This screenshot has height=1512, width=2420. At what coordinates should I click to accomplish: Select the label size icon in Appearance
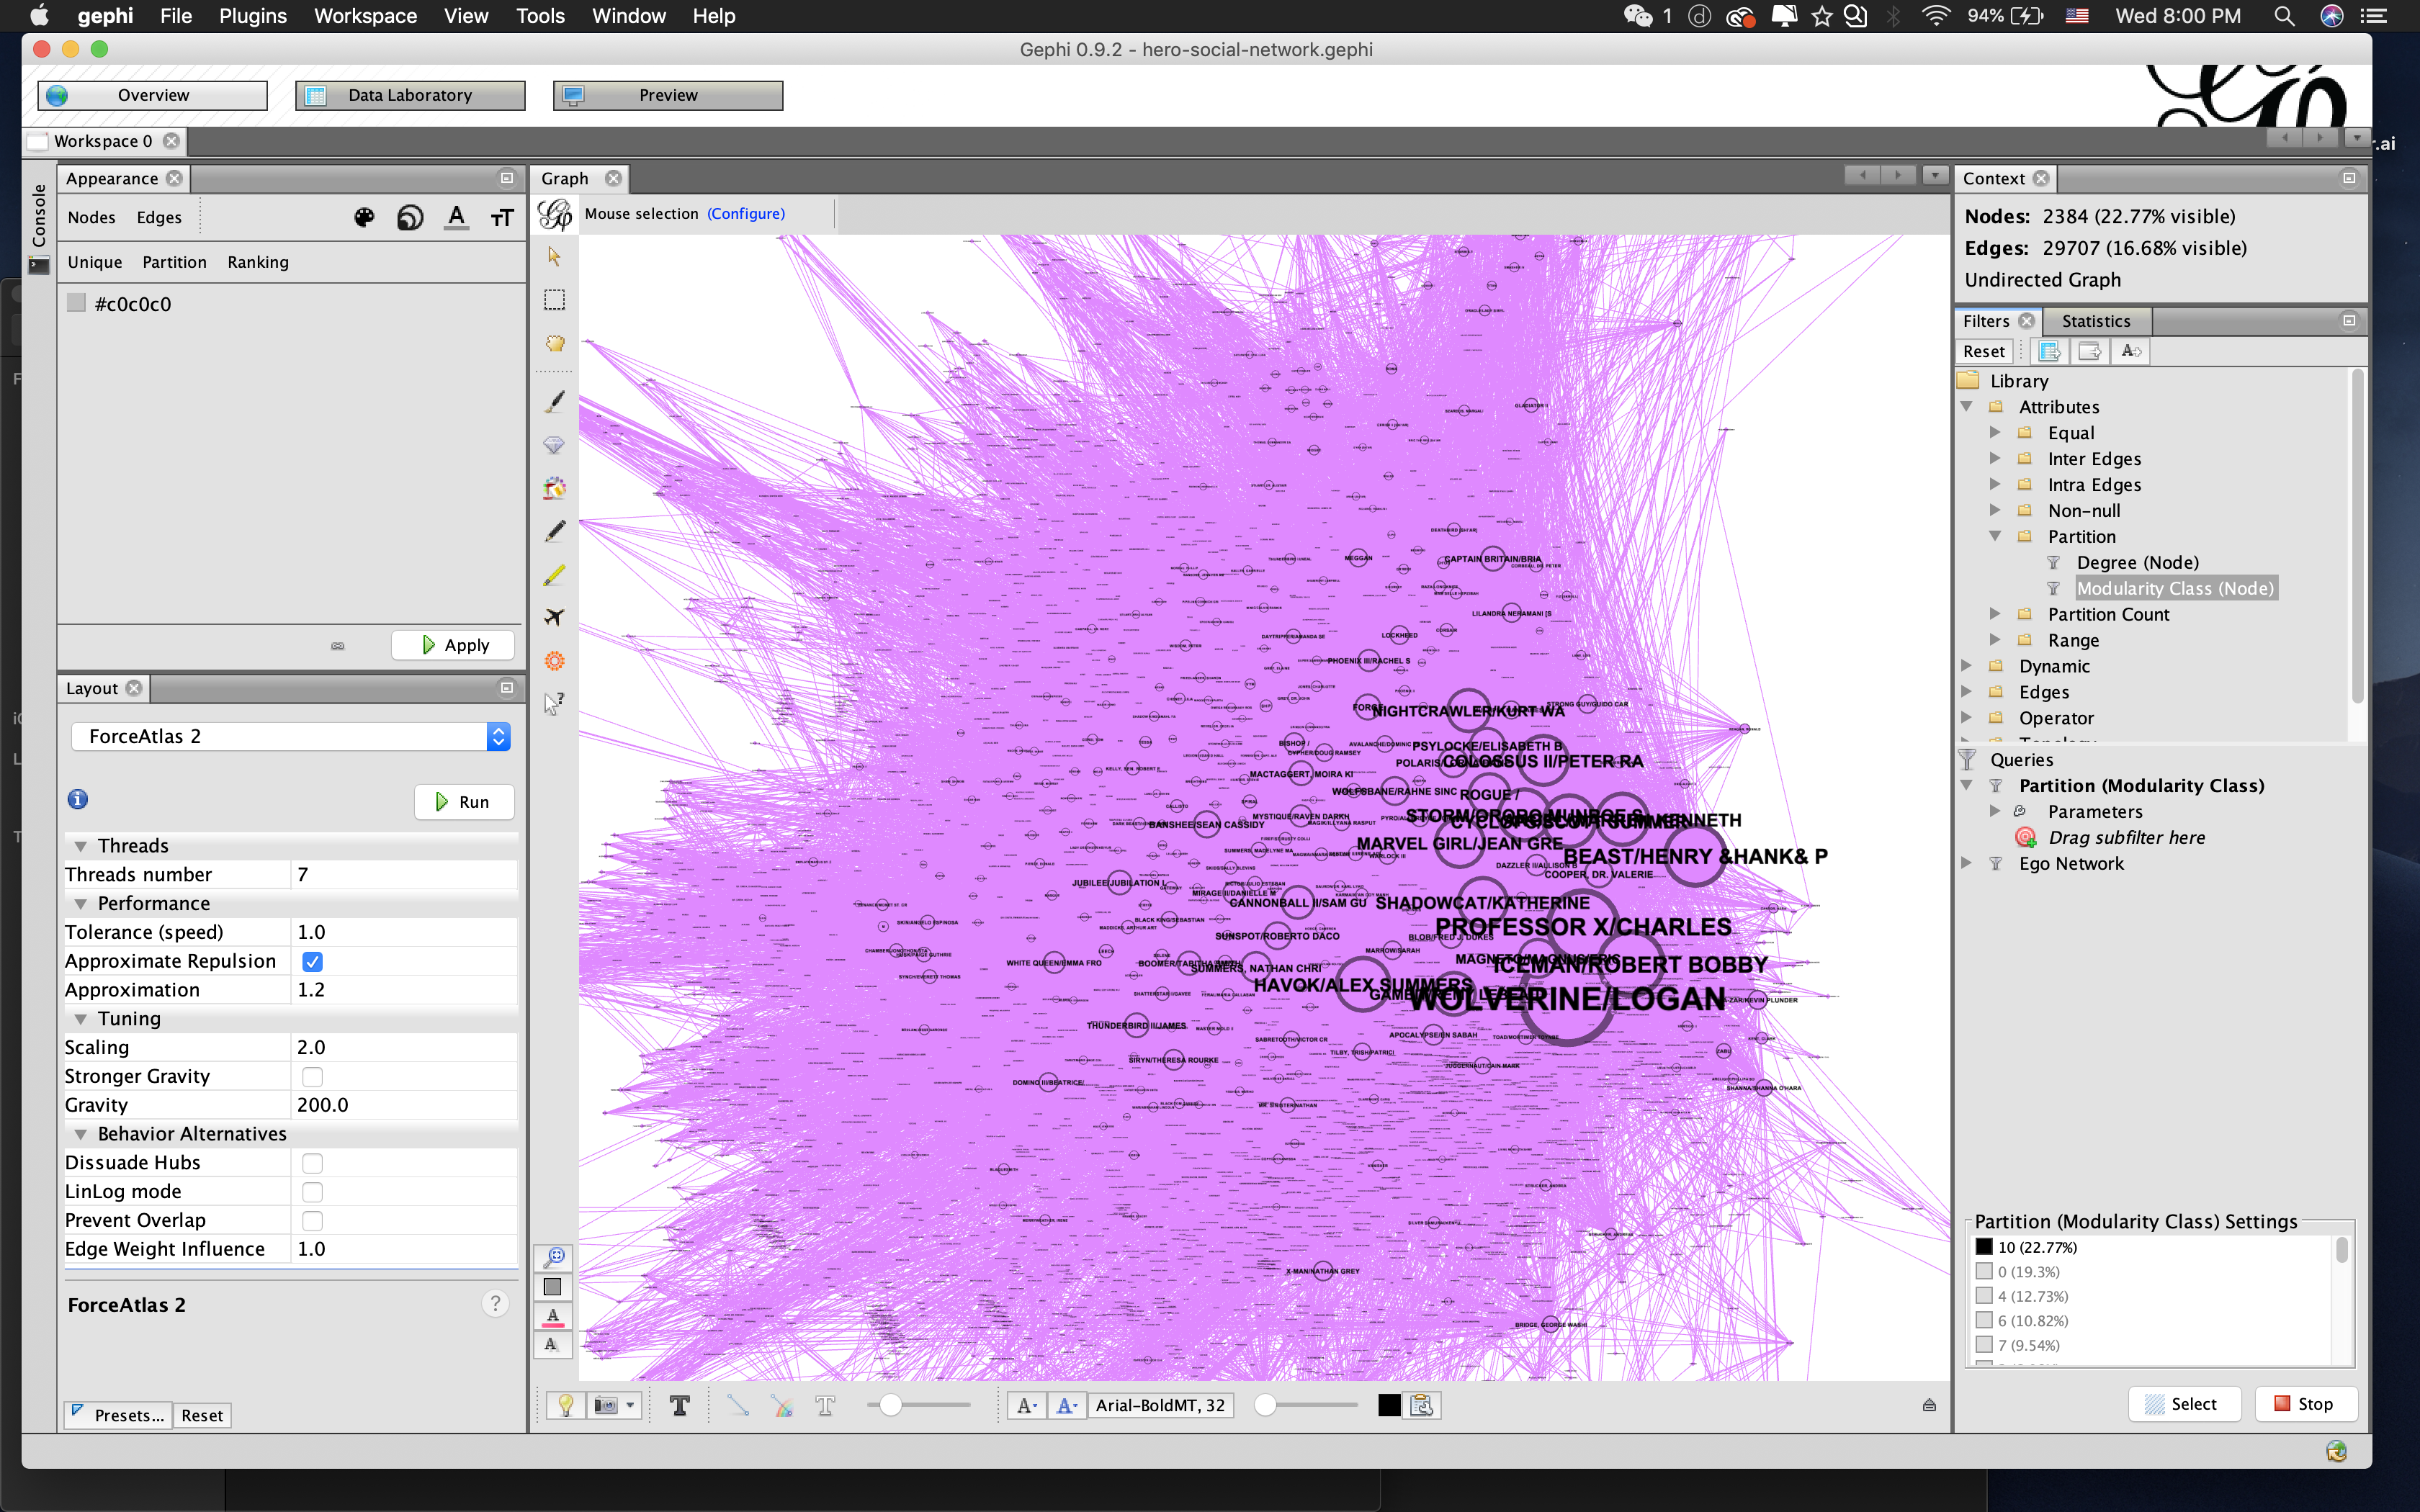[502, 217]
